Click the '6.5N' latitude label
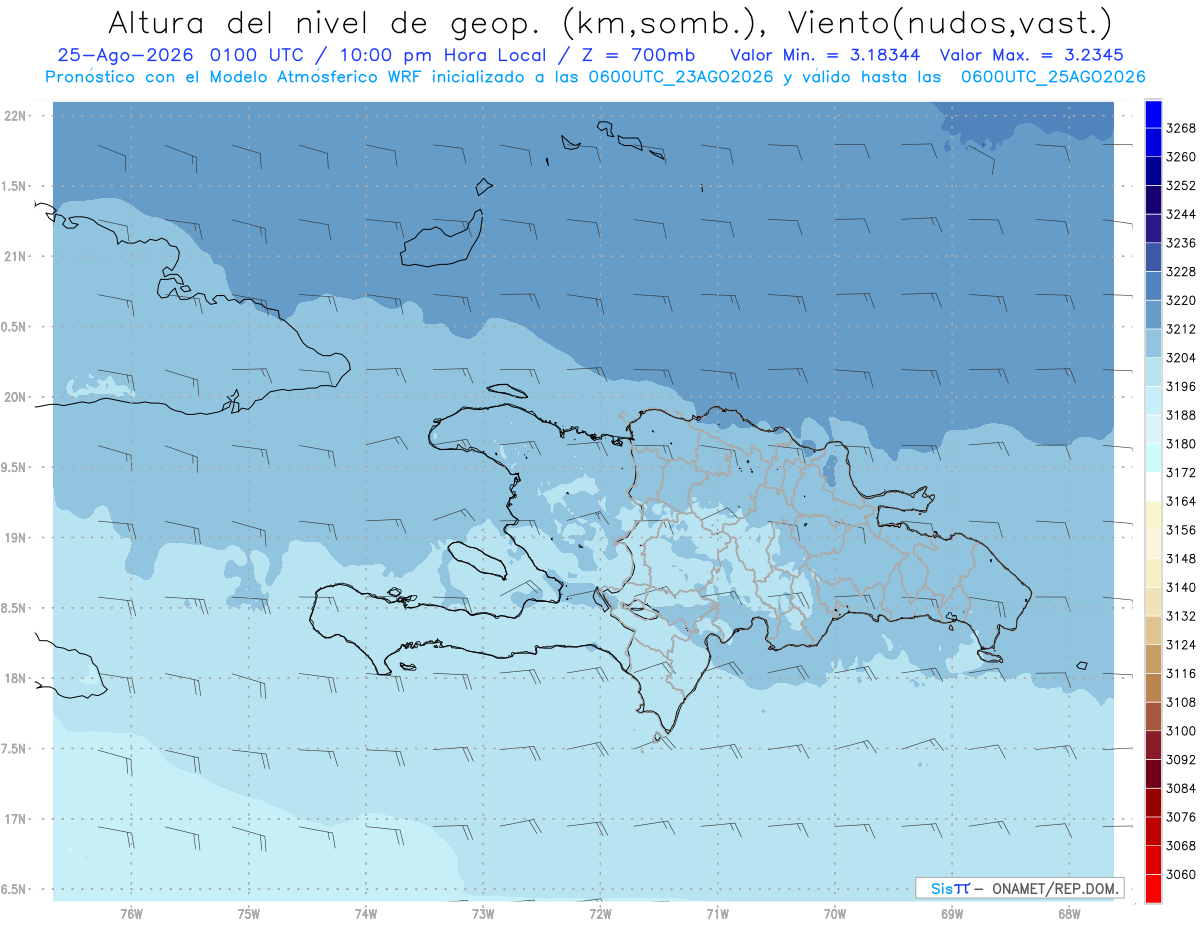 point(14,889)
